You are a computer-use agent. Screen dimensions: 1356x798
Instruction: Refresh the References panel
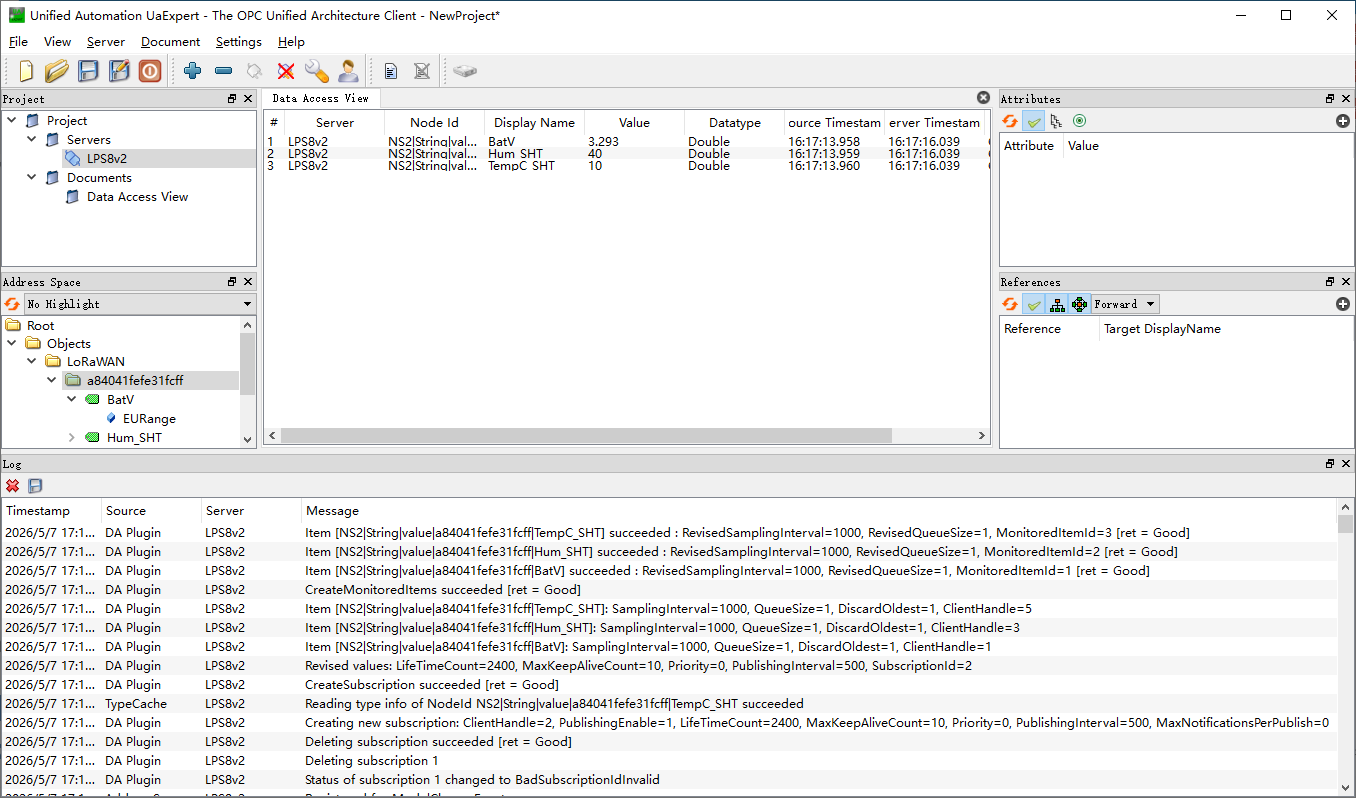[x=1010, y=304]
